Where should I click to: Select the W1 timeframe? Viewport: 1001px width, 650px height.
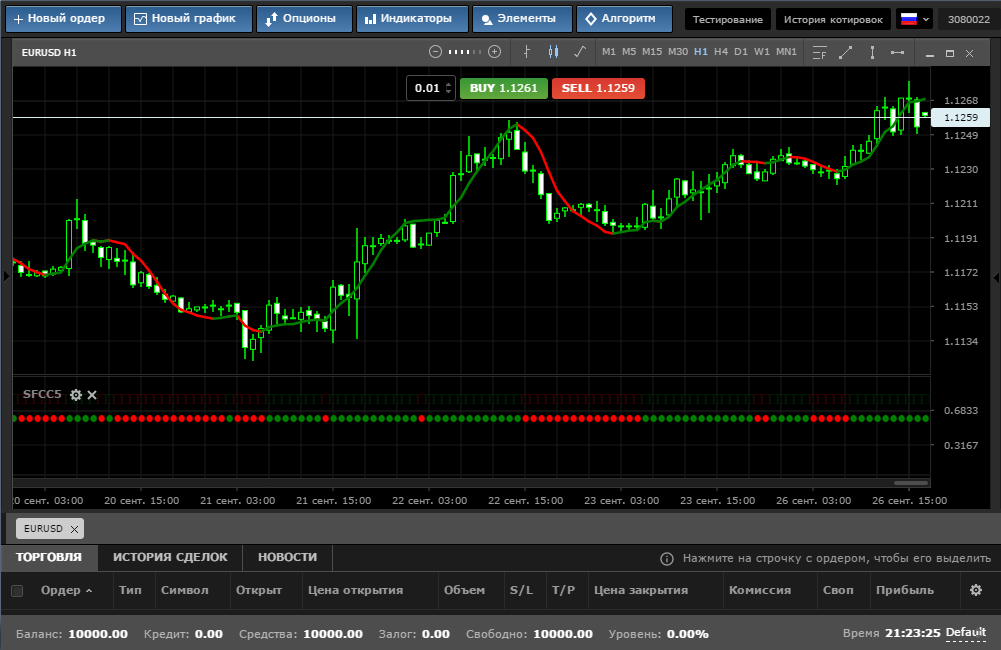point(762,52)
